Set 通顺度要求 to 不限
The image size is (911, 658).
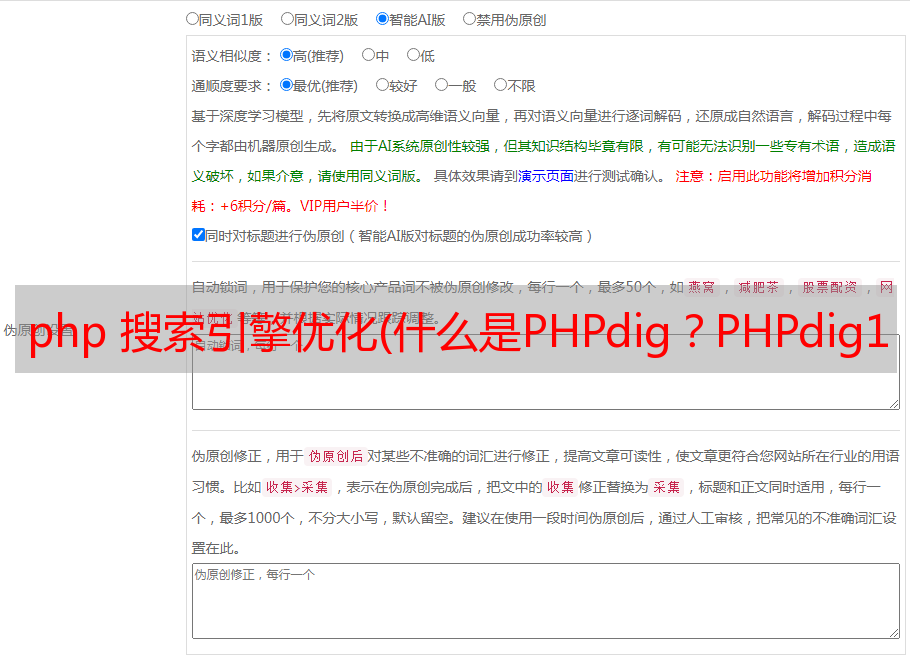coord(500,85)
